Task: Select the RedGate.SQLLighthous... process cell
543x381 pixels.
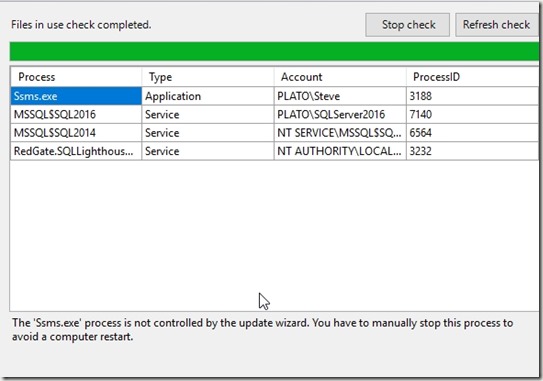Action: click(x=76, y=151)
